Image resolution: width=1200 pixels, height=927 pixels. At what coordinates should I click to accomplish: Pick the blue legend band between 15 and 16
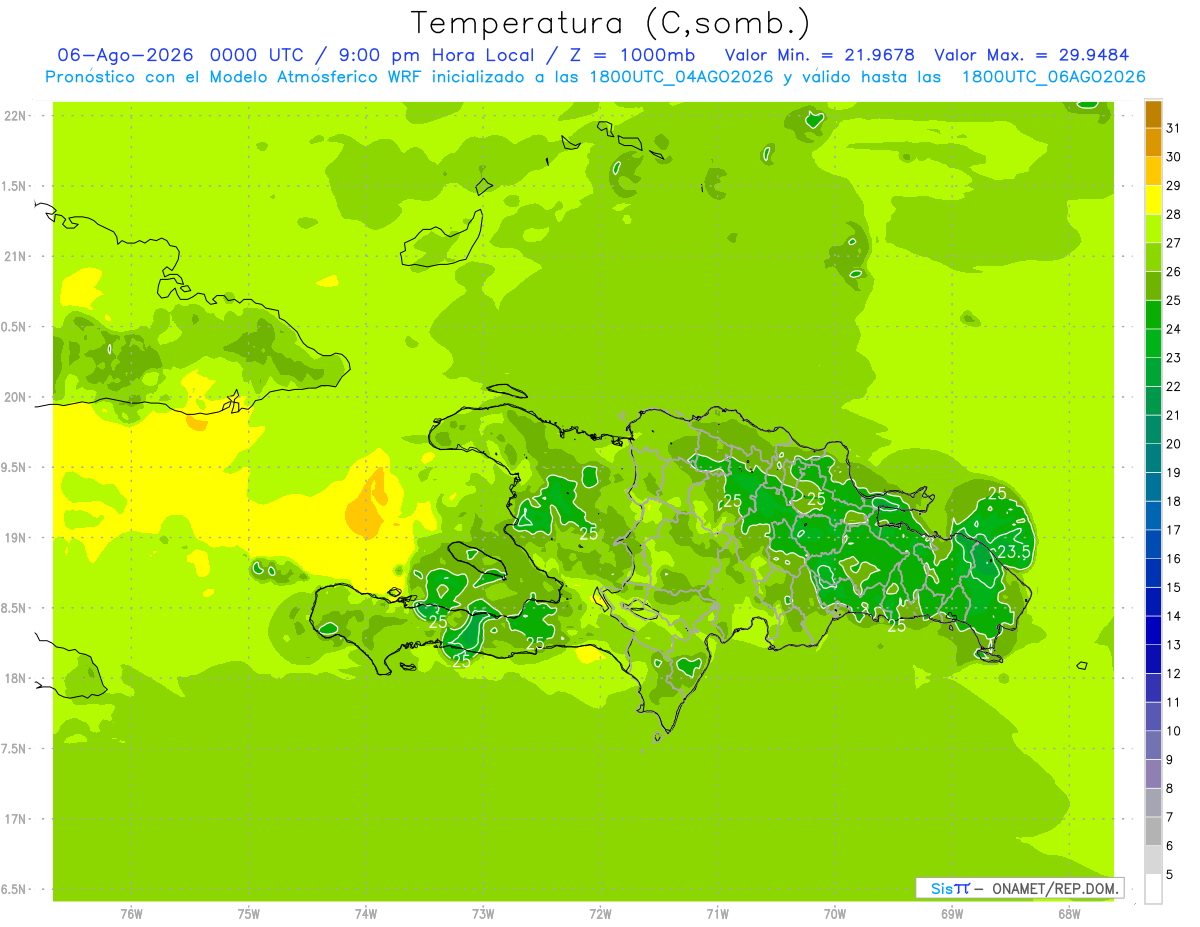click(x=1153, y=573)
